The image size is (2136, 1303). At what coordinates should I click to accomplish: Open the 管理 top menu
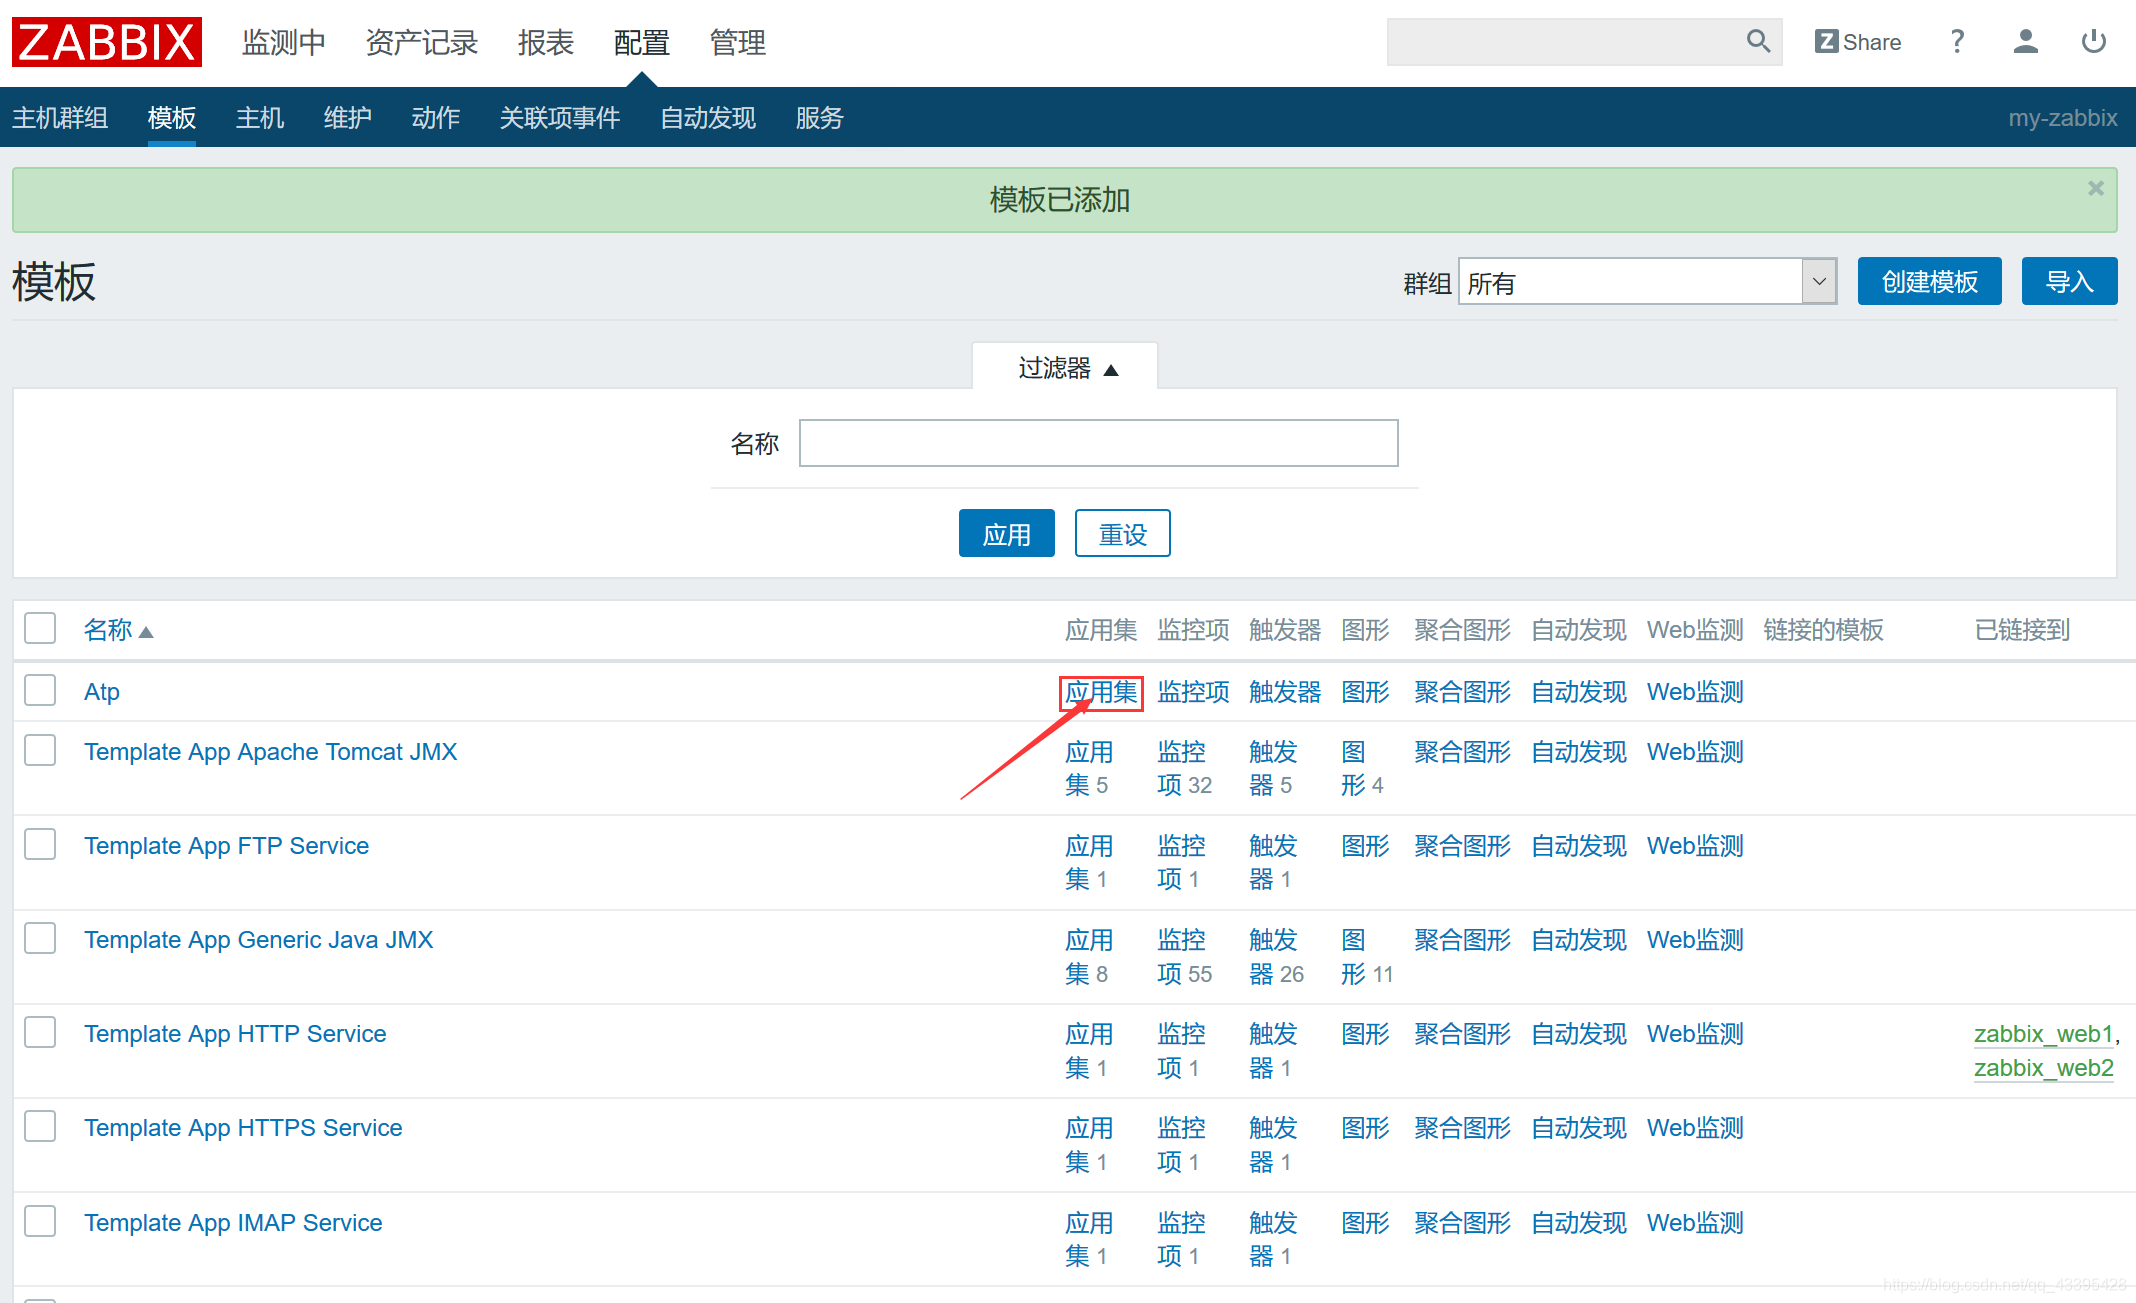click(x=738, y=42)
